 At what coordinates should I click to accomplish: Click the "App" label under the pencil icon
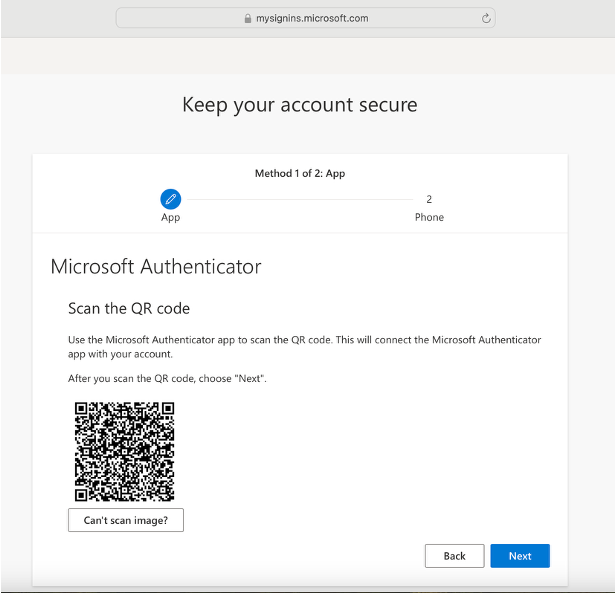tap(170, 217)
